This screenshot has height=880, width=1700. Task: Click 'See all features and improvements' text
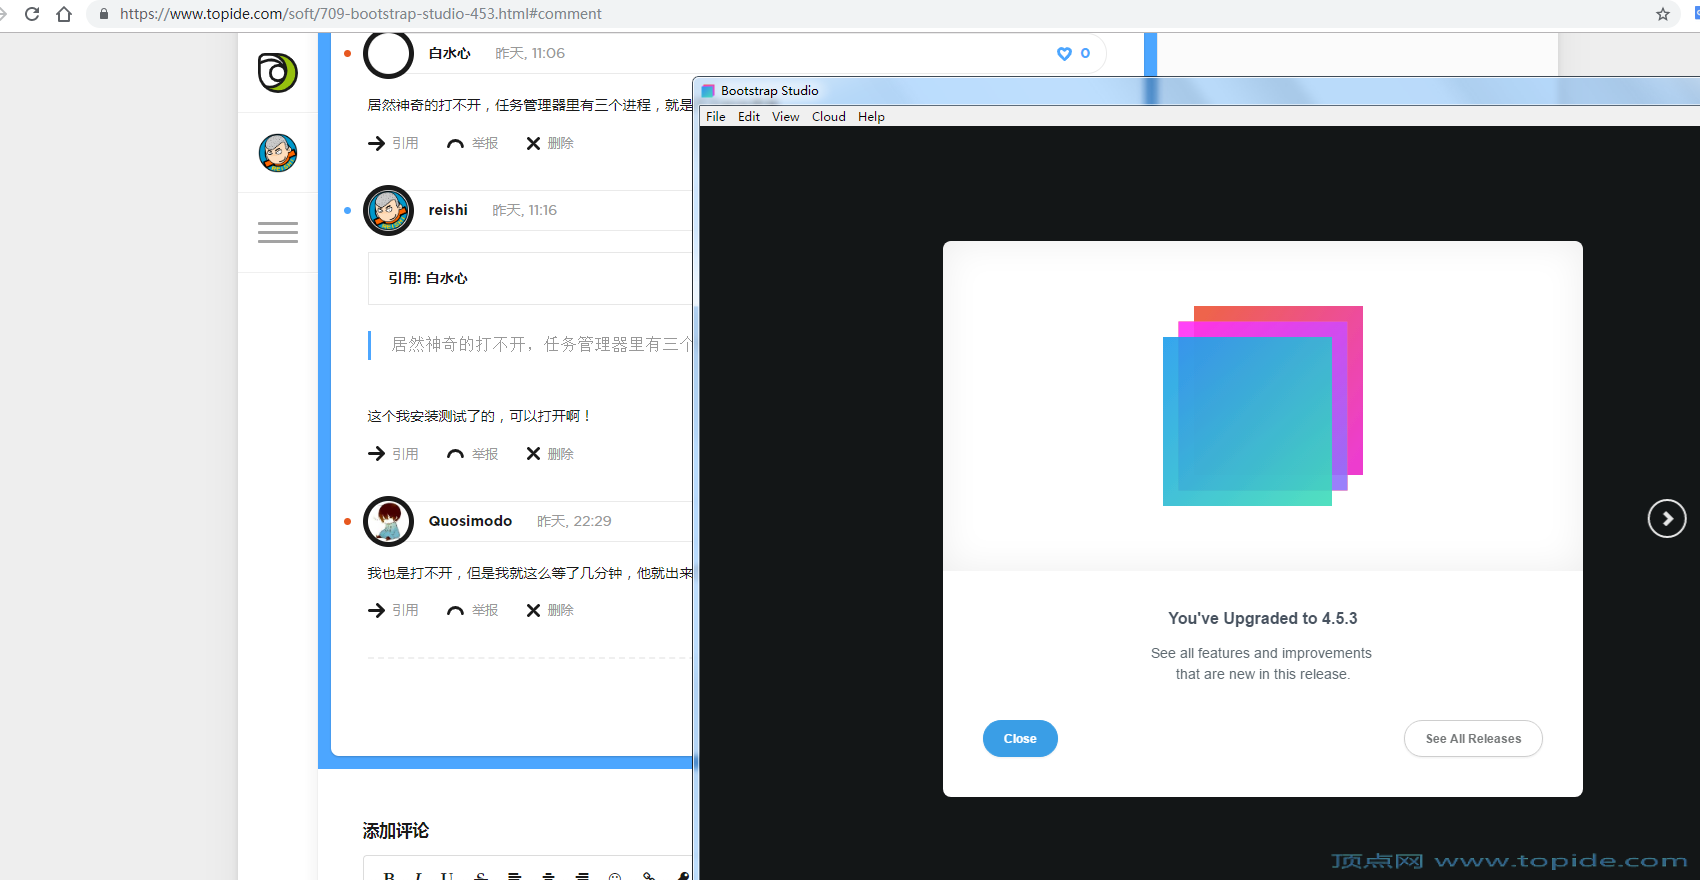1261,653
